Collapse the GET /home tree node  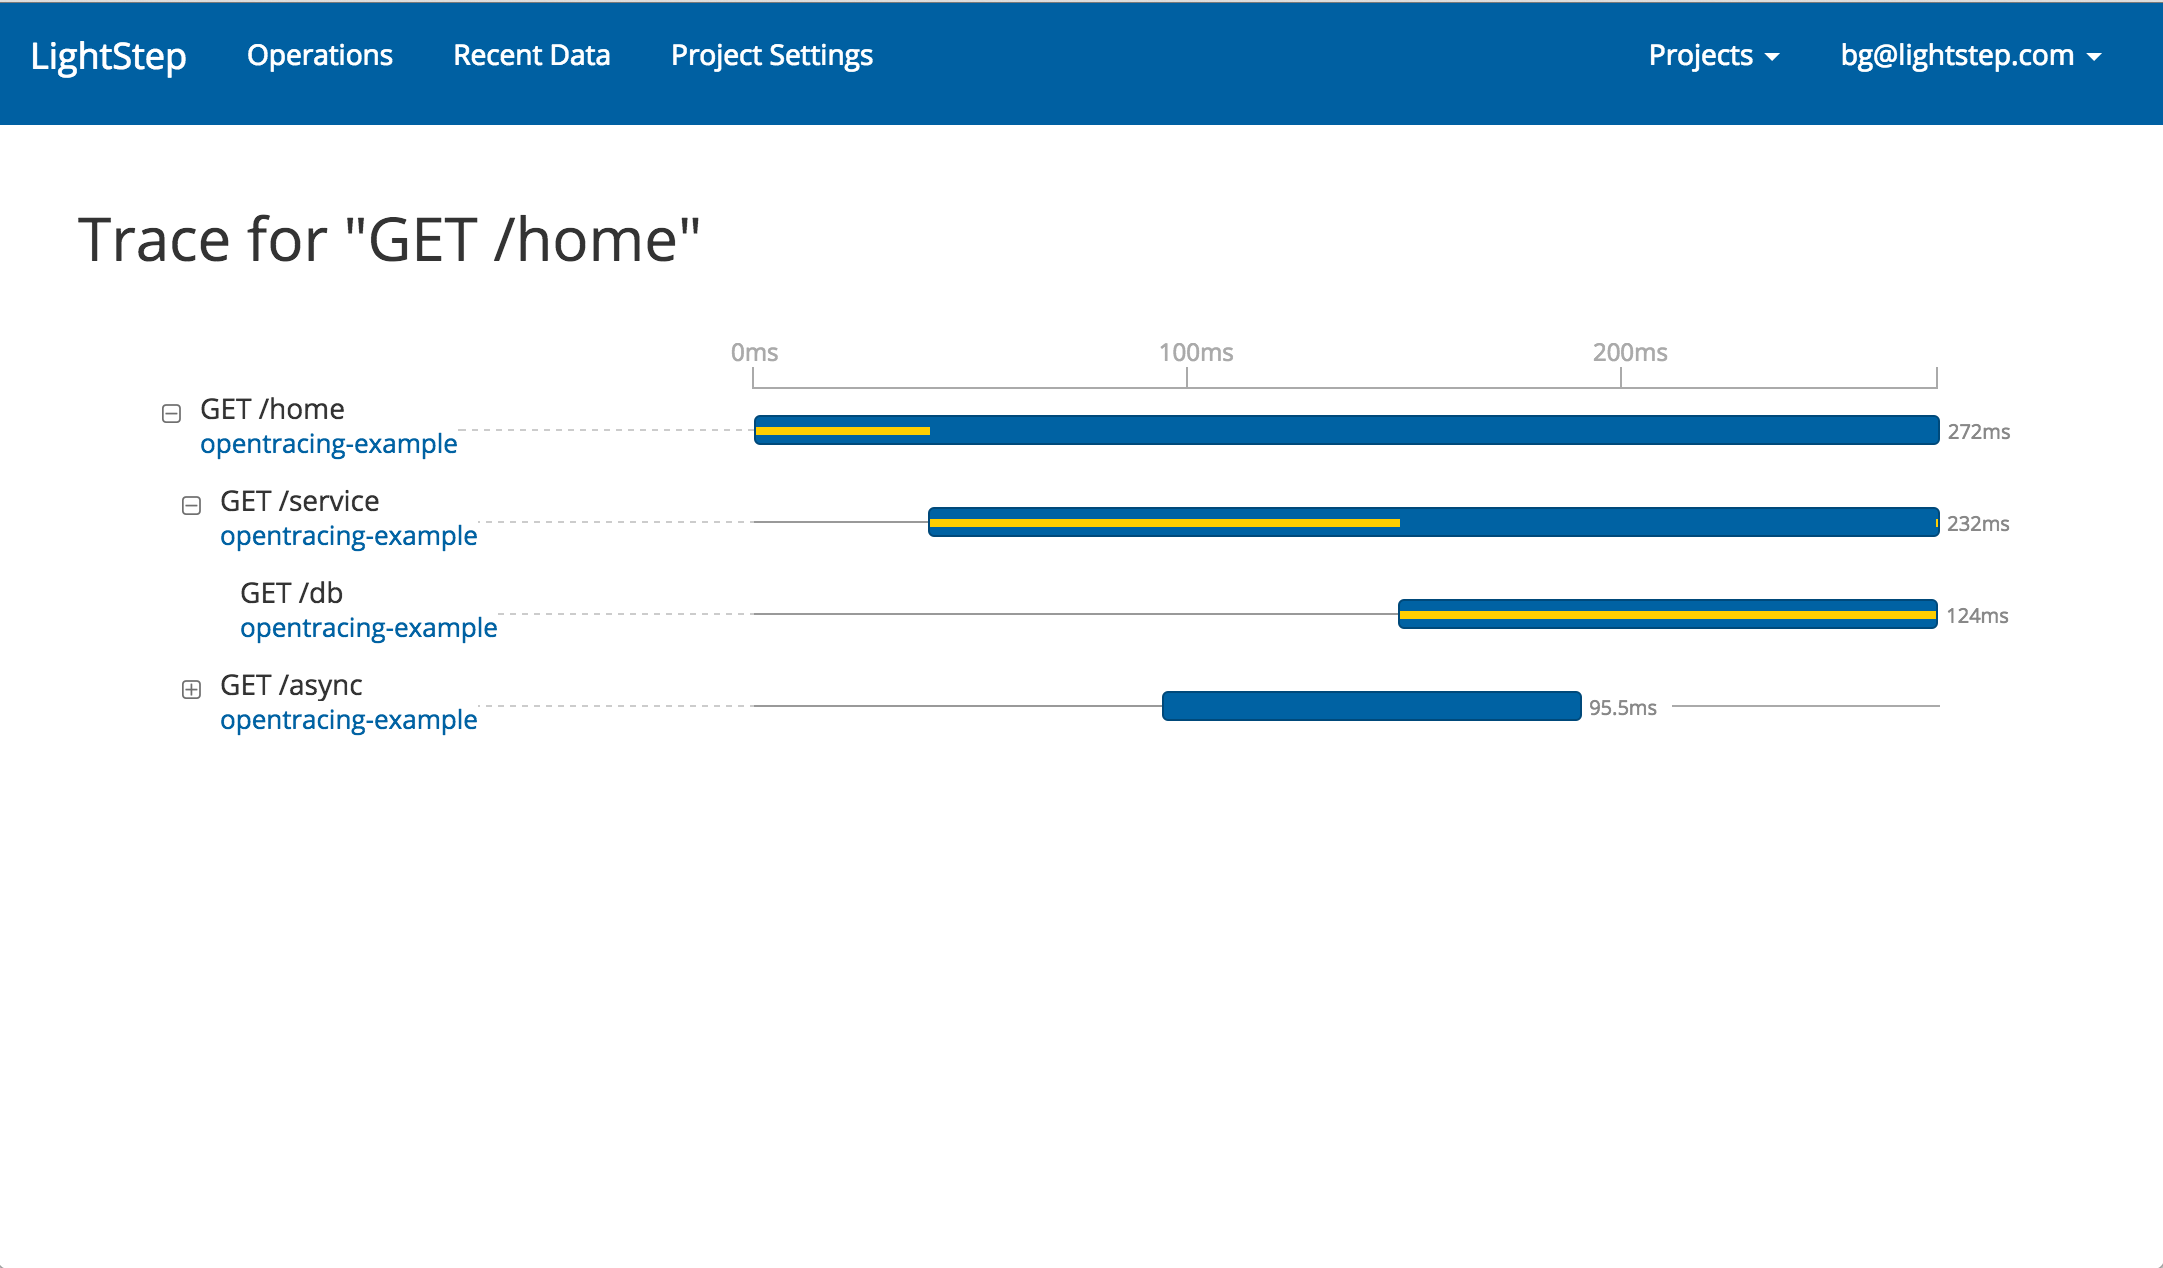tap(171, 413)
